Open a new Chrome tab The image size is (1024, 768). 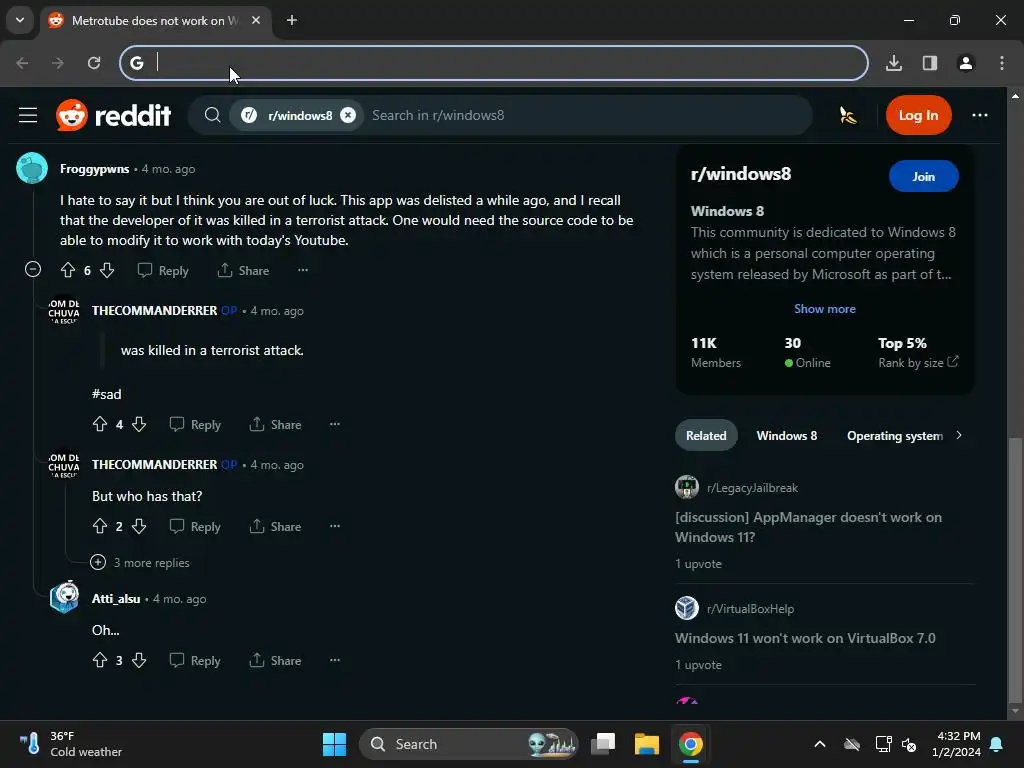pos(292,20)
